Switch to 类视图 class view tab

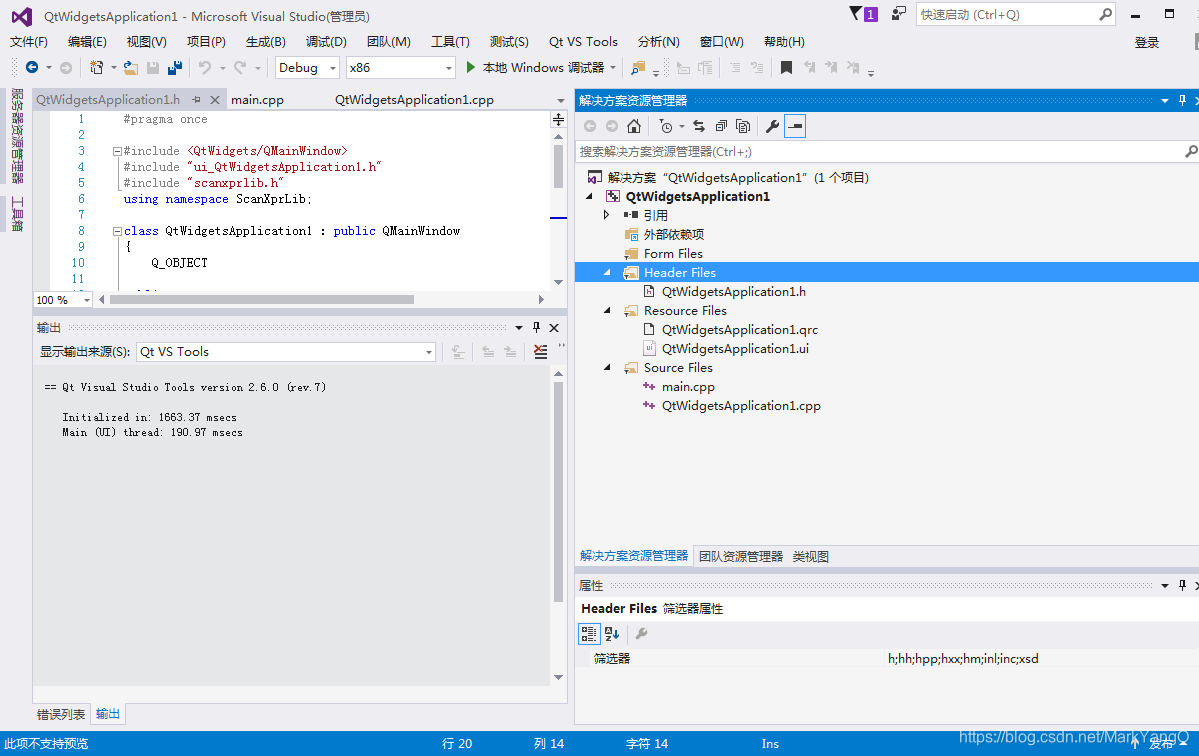tap(811, 556)
